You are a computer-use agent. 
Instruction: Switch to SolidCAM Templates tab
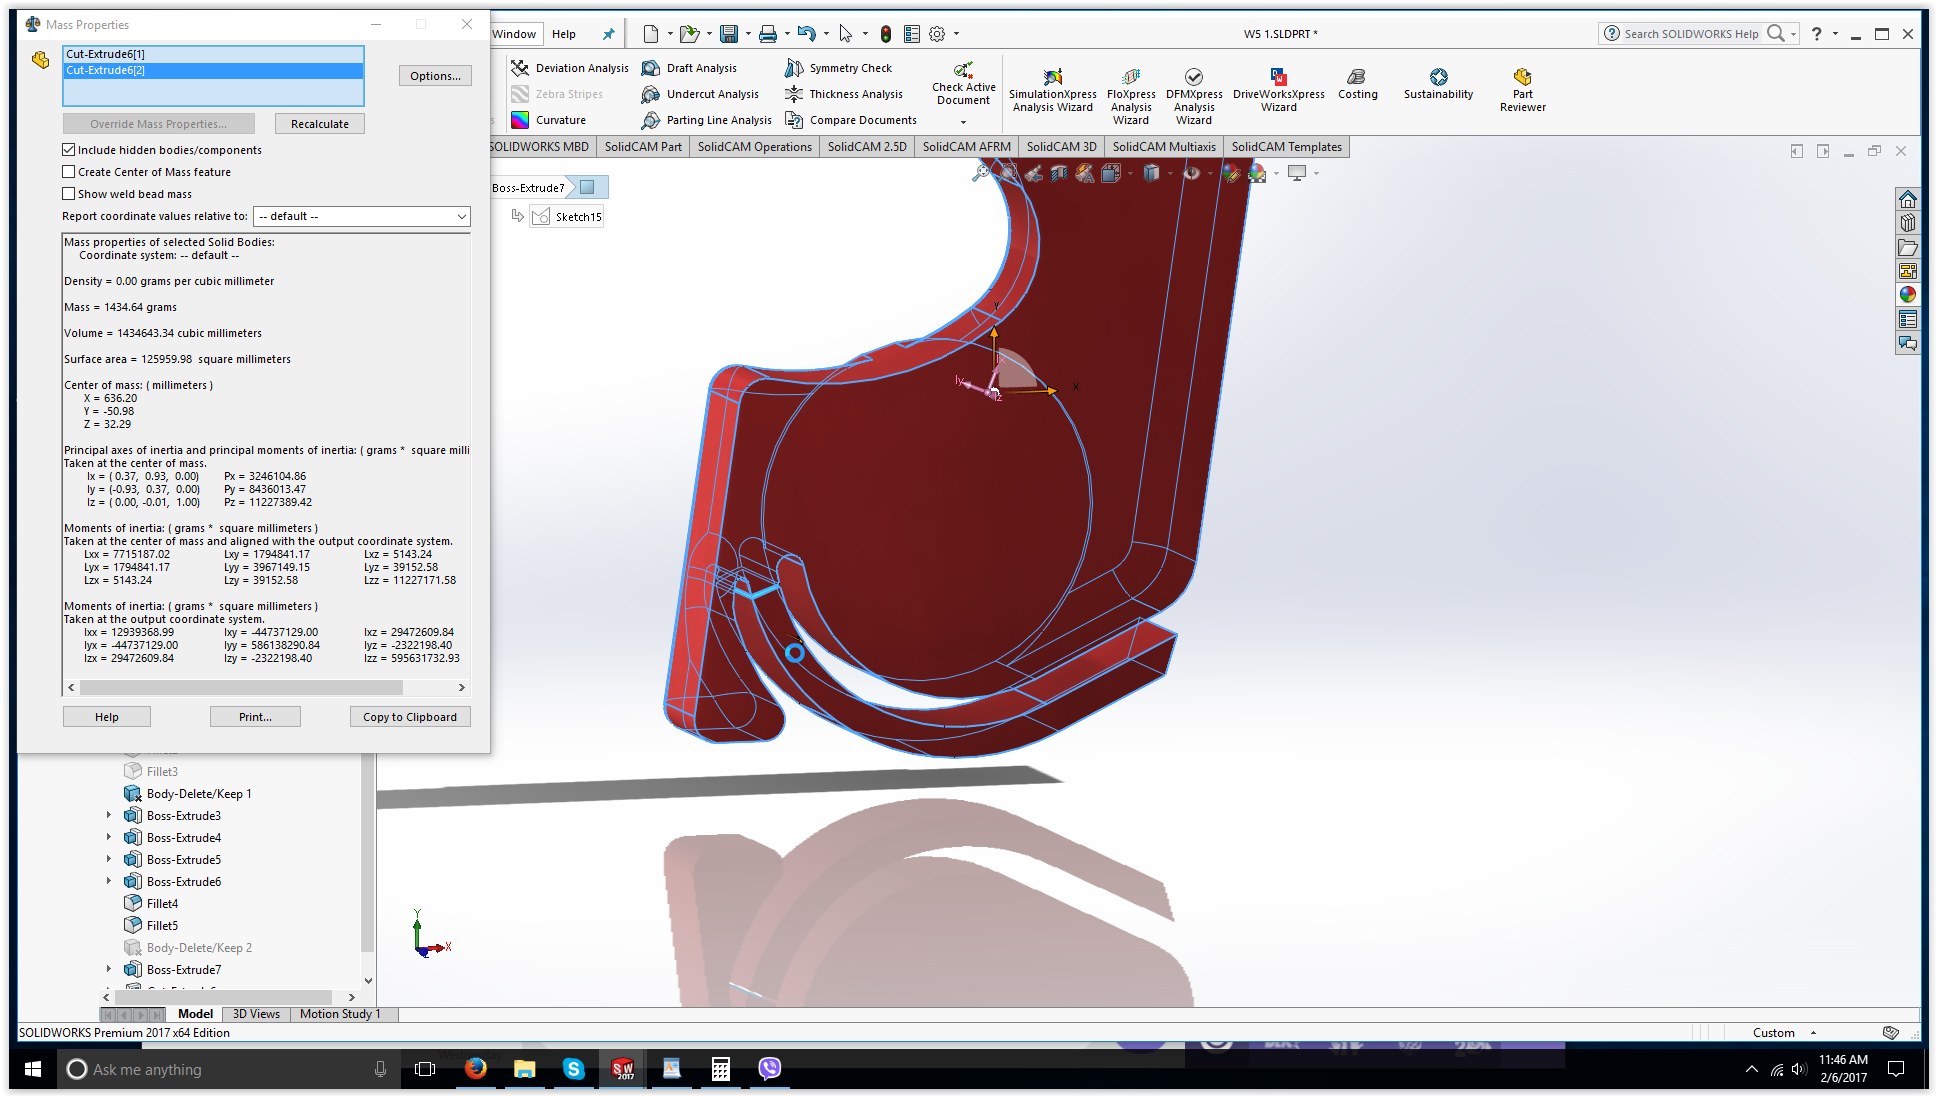[1286, 147]
